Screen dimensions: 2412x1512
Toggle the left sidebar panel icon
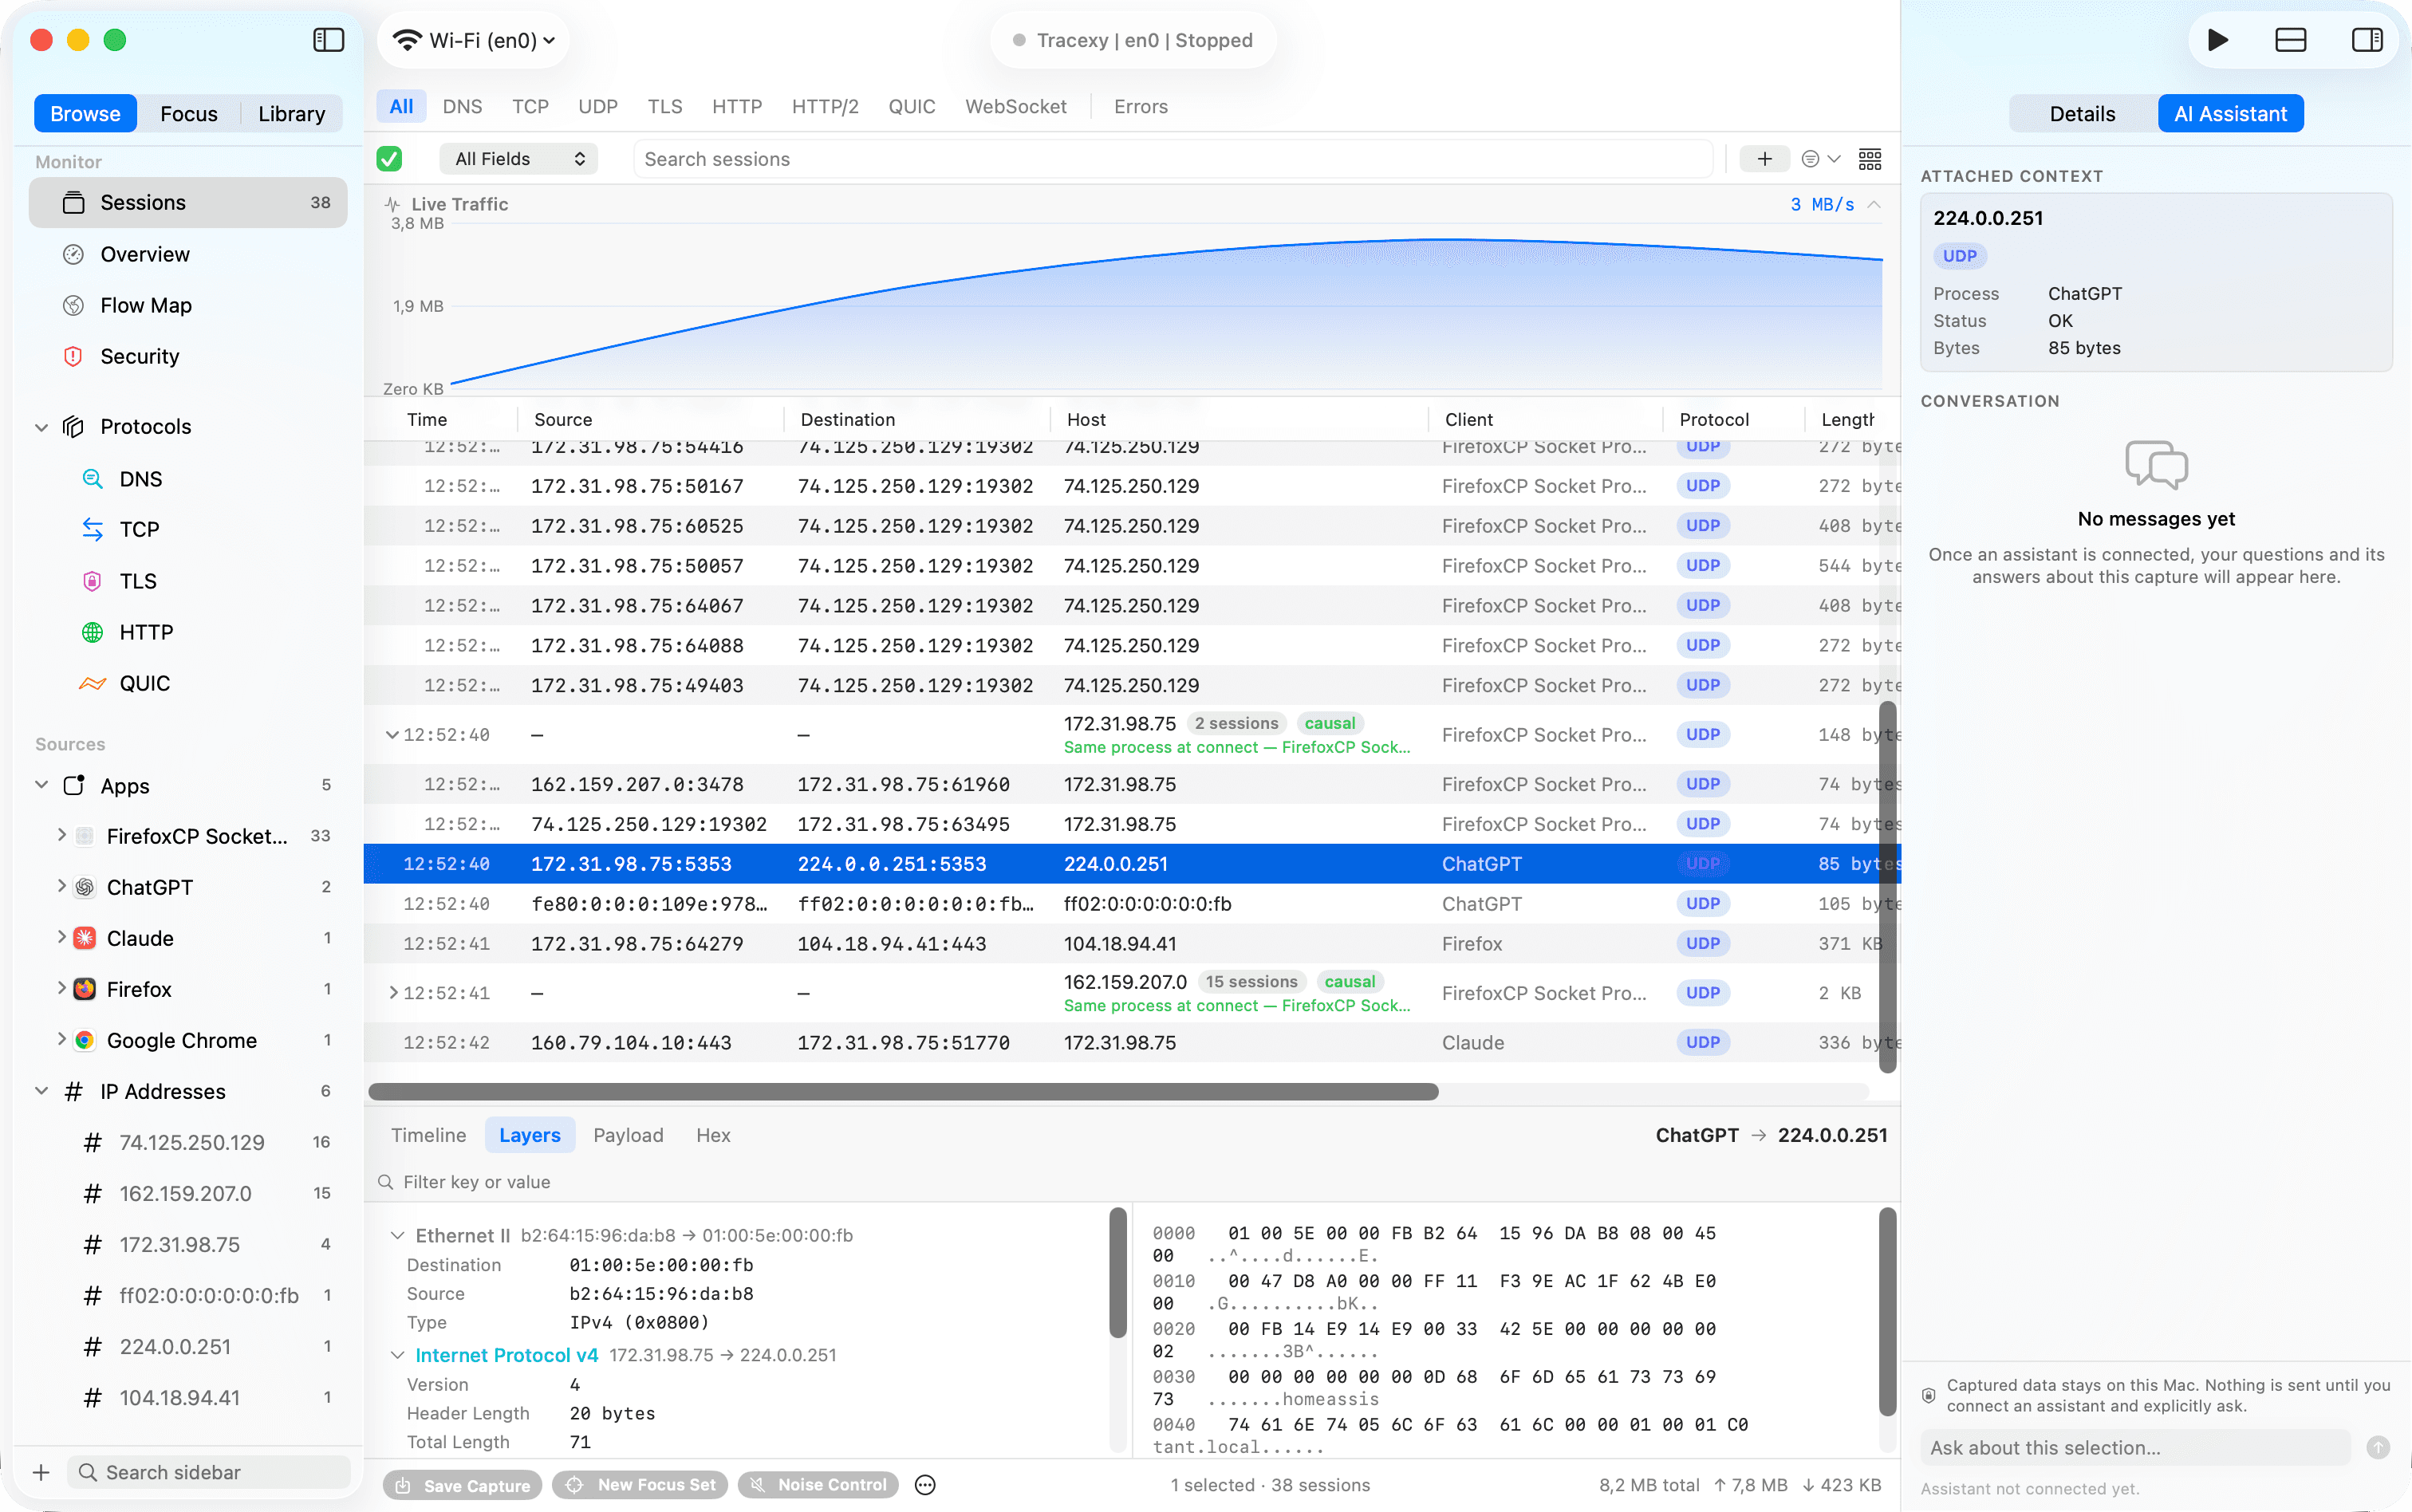click(328, 40)
